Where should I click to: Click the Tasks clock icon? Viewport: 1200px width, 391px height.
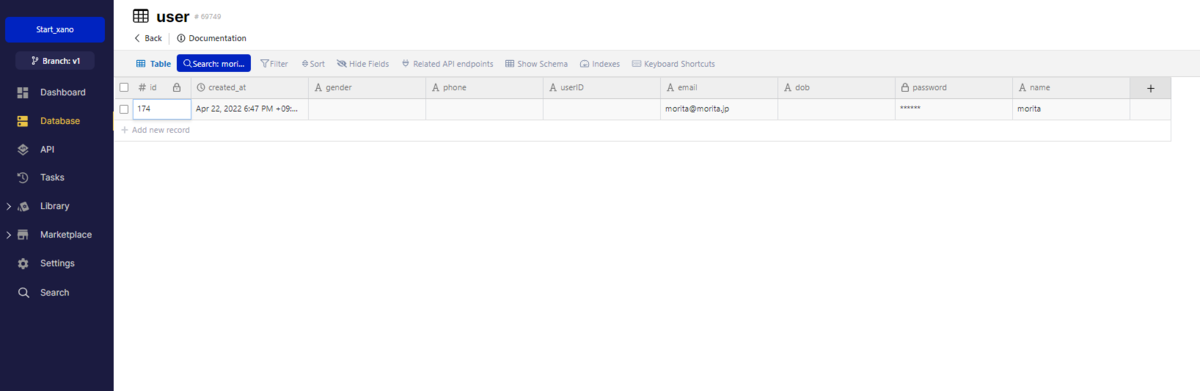23,178
